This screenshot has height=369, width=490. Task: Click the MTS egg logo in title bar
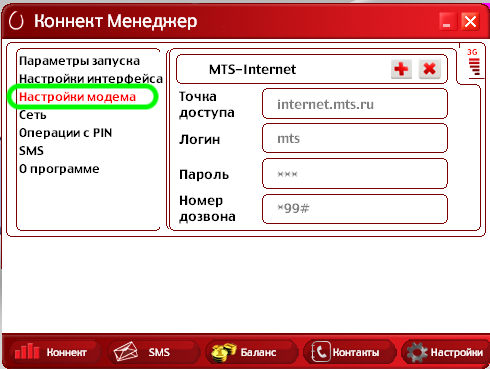point(16,21)
